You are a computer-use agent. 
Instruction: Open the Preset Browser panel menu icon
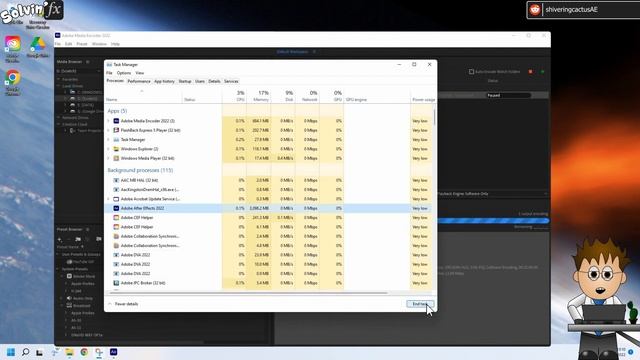(x=88, y=229)
